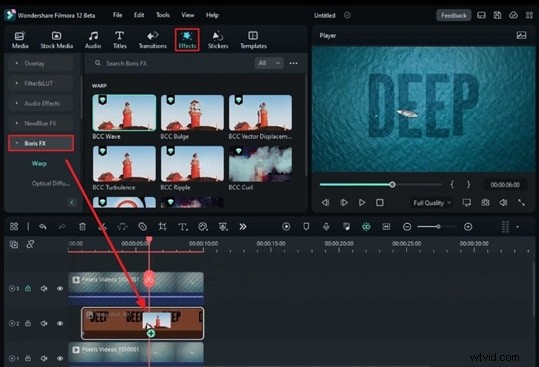This screenshot has height=367, width=539.
Task: Click the timeline zoom out minus
Action: 407,227
